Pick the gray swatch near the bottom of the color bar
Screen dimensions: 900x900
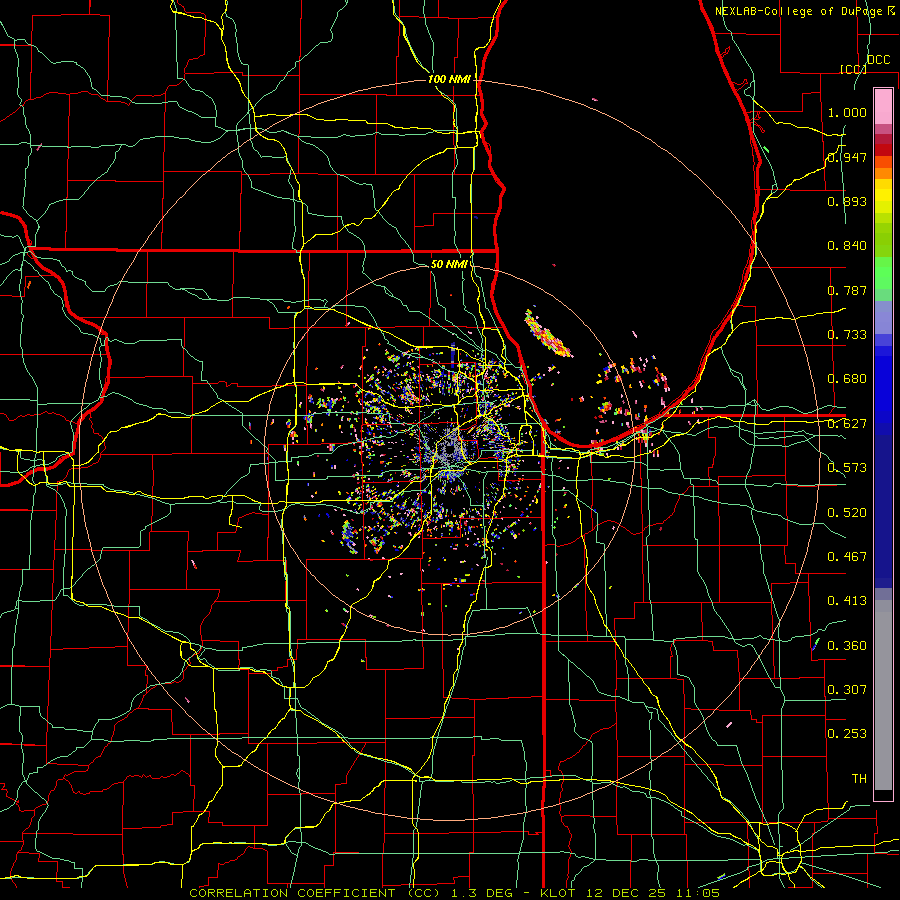click(883, 695)
